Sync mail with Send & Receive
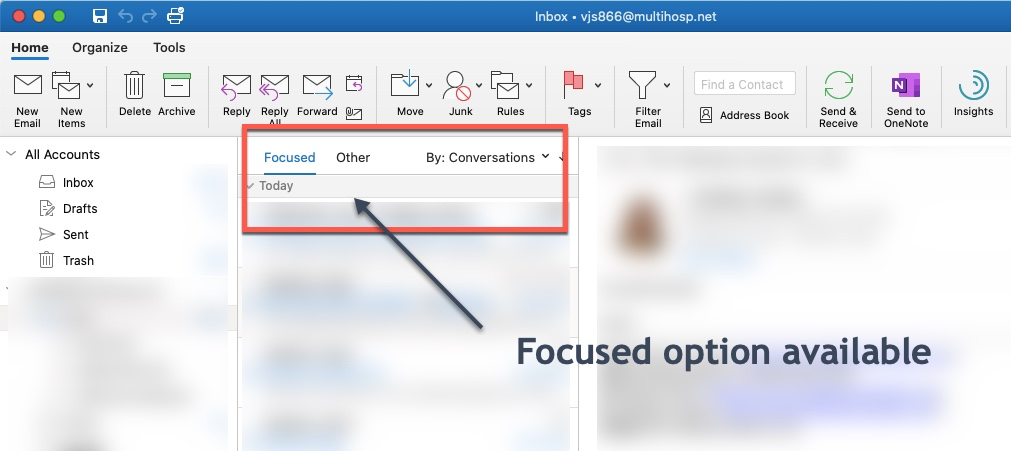The width and height of the screenshot is (1011, 451). [x=838, y=100]
